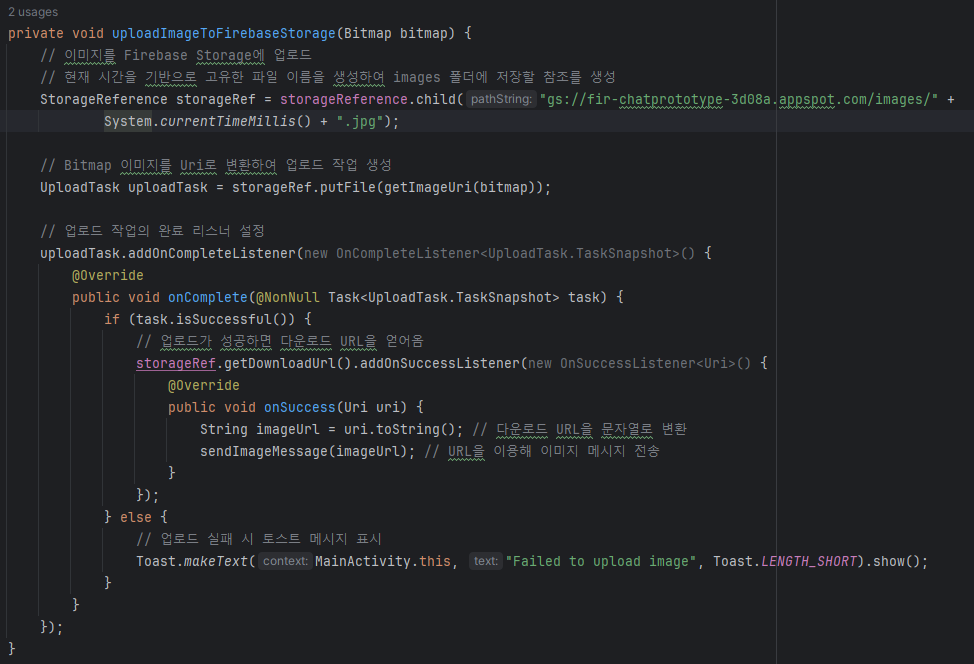
Task: Click storageReference.child call
Action: 368,99
